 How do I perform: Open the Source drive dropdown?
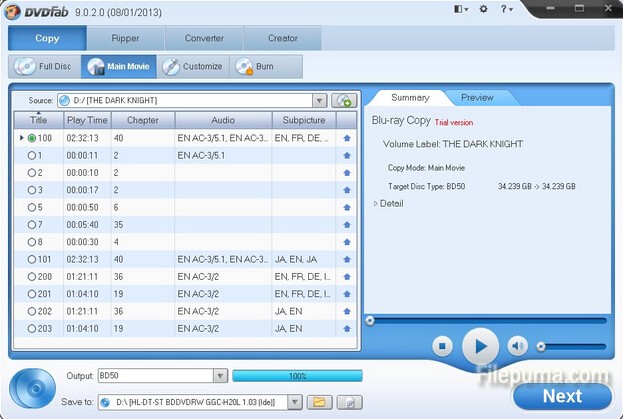tap(319, 100)
